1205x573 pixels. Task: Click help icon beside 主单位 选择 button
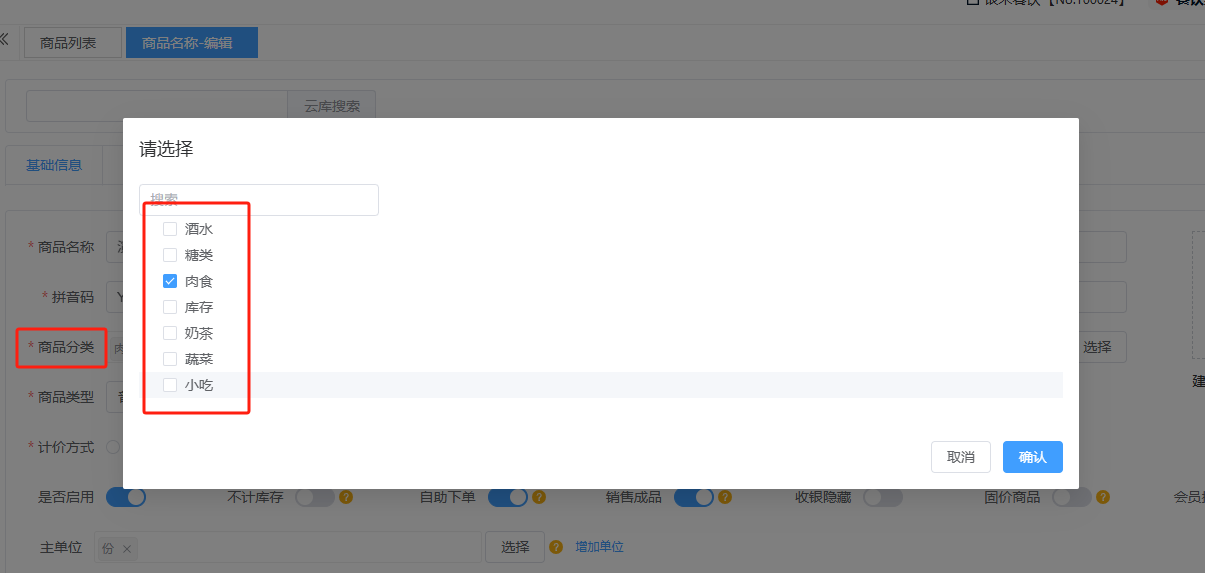coord(557,547)
